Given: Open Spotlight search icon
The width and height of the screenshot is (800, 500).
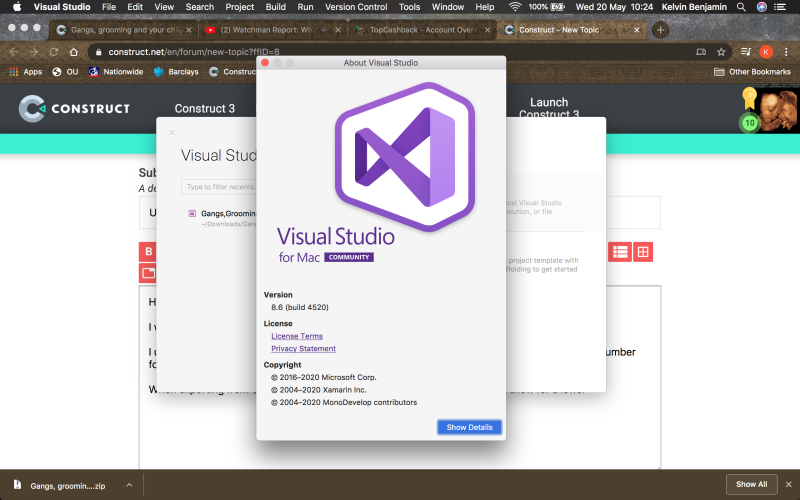Looking at the screenshot, I should 741,7.
